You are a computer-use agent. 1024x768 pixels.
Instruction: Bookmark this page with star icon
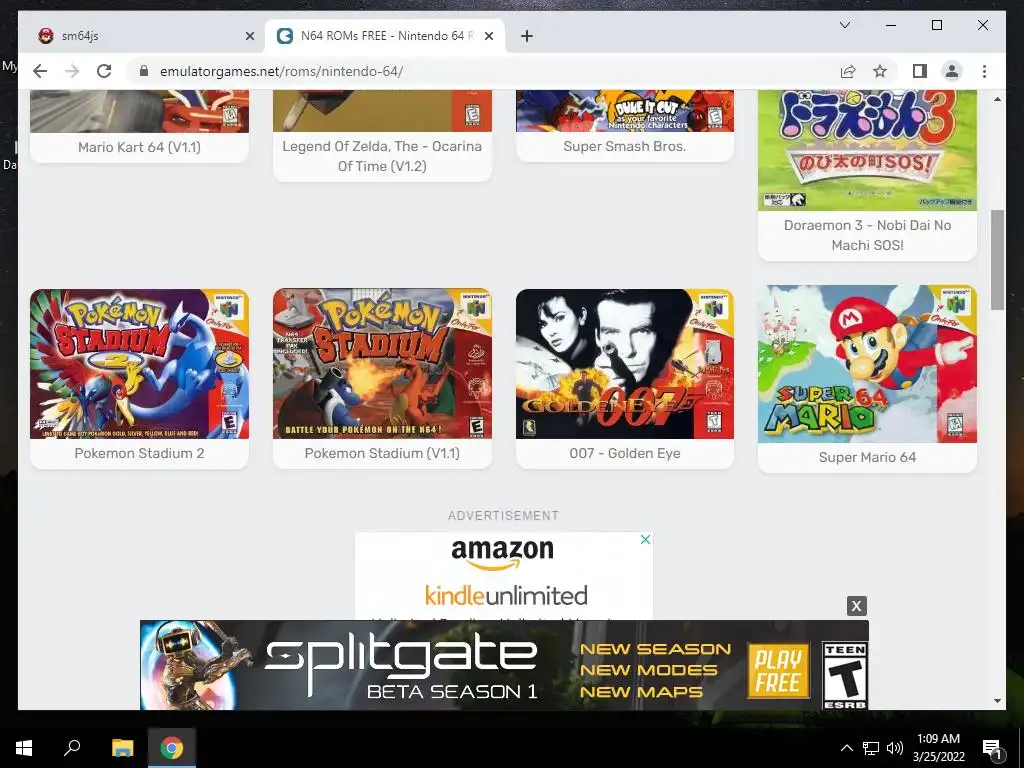[880, 71]
